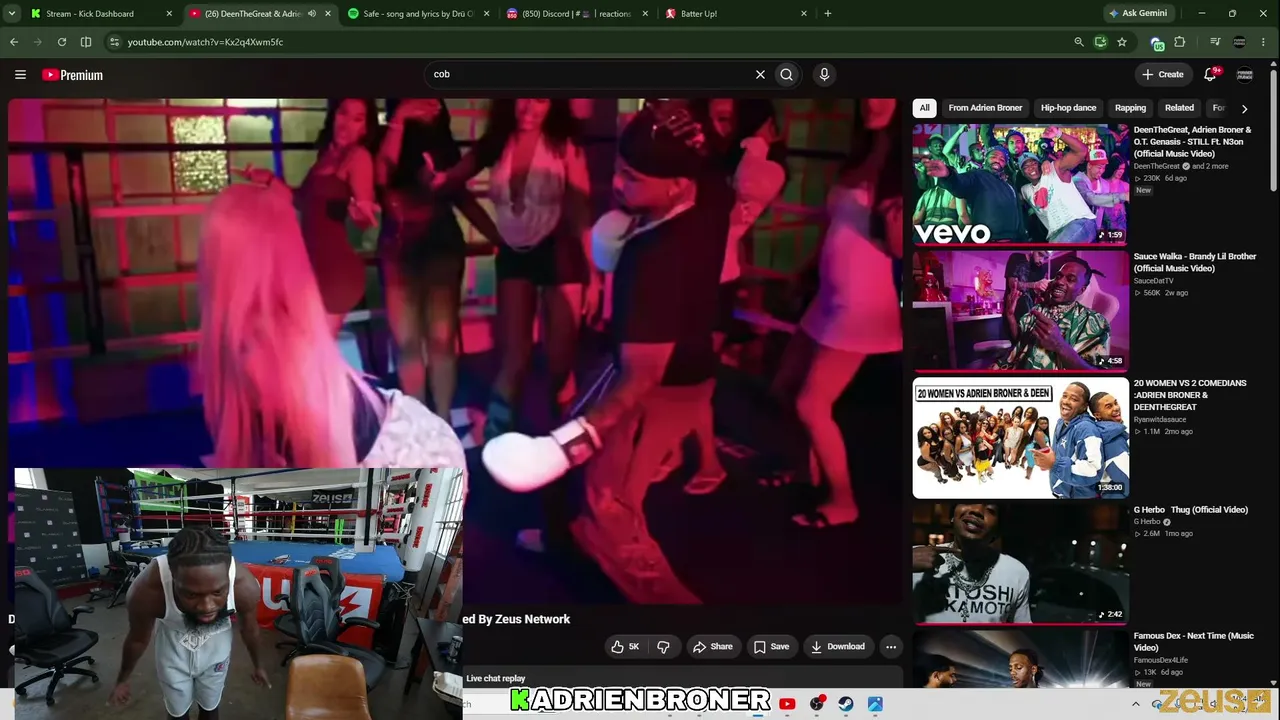Open the YouTube account avatar menu
Viewport: 1280px width, 720px height.
1245,74
